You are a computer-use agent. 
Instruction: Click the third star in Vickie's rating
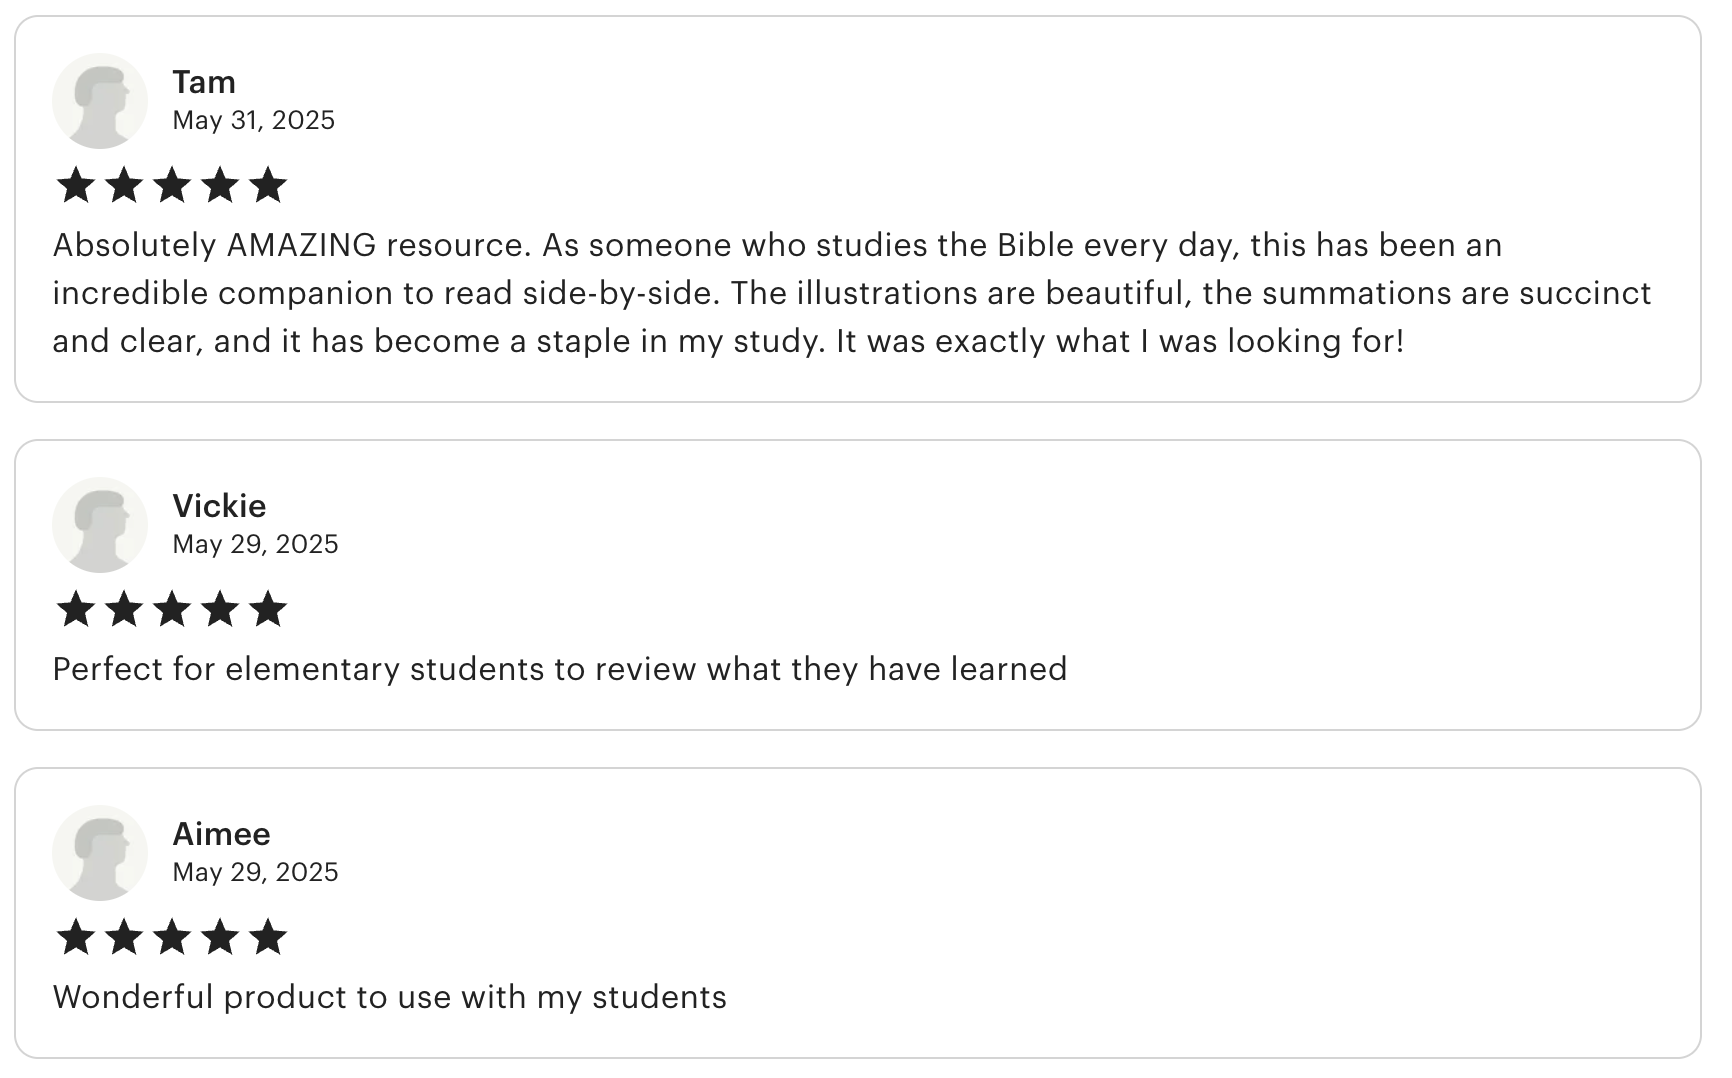[x=172, y=610]
